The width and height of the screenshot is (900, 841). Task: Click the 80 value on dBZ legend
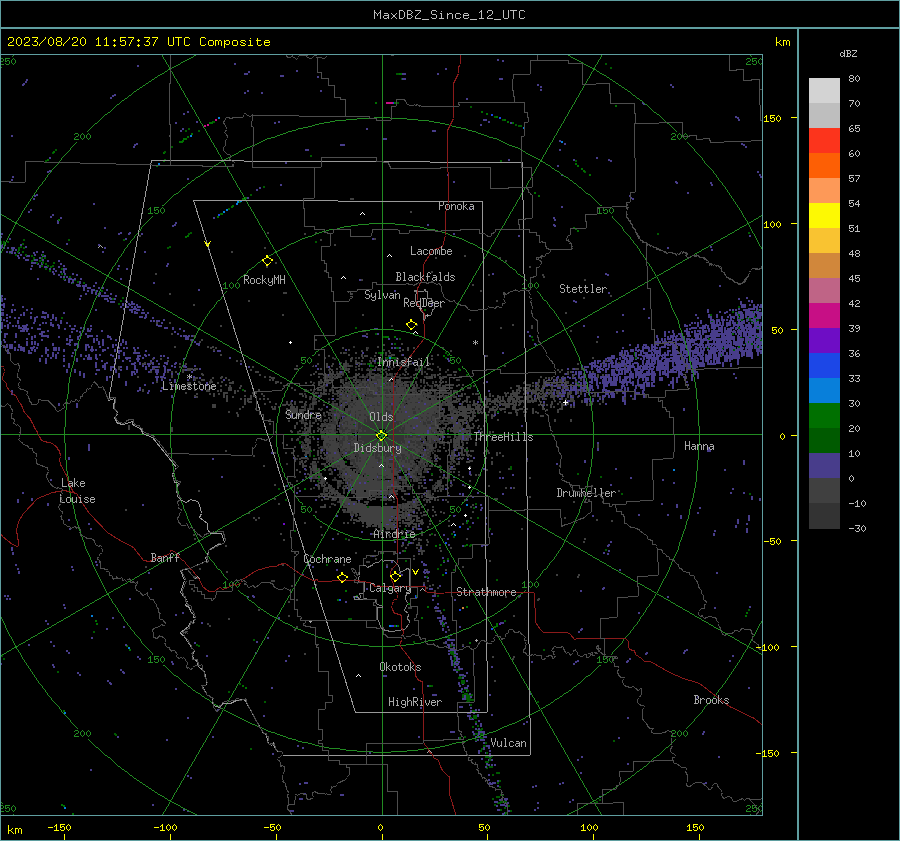point(854,79)
